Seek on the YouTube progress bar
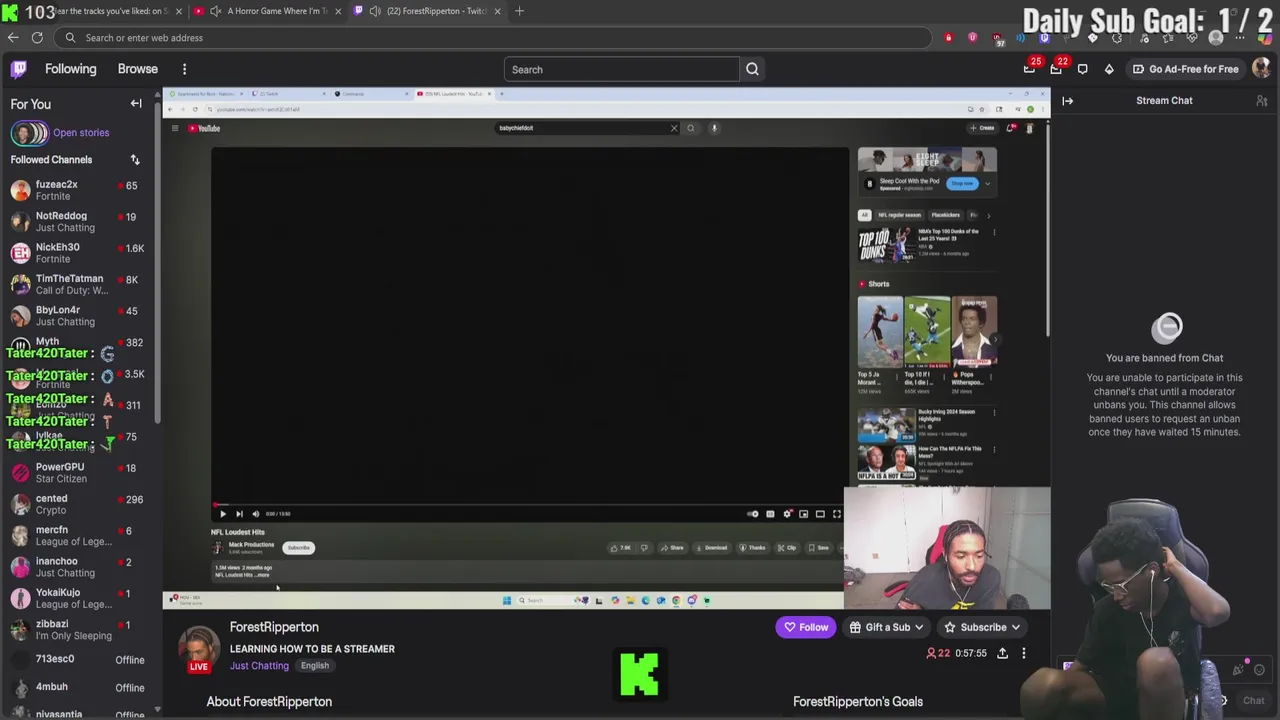1280x720 pixels. 528,505
